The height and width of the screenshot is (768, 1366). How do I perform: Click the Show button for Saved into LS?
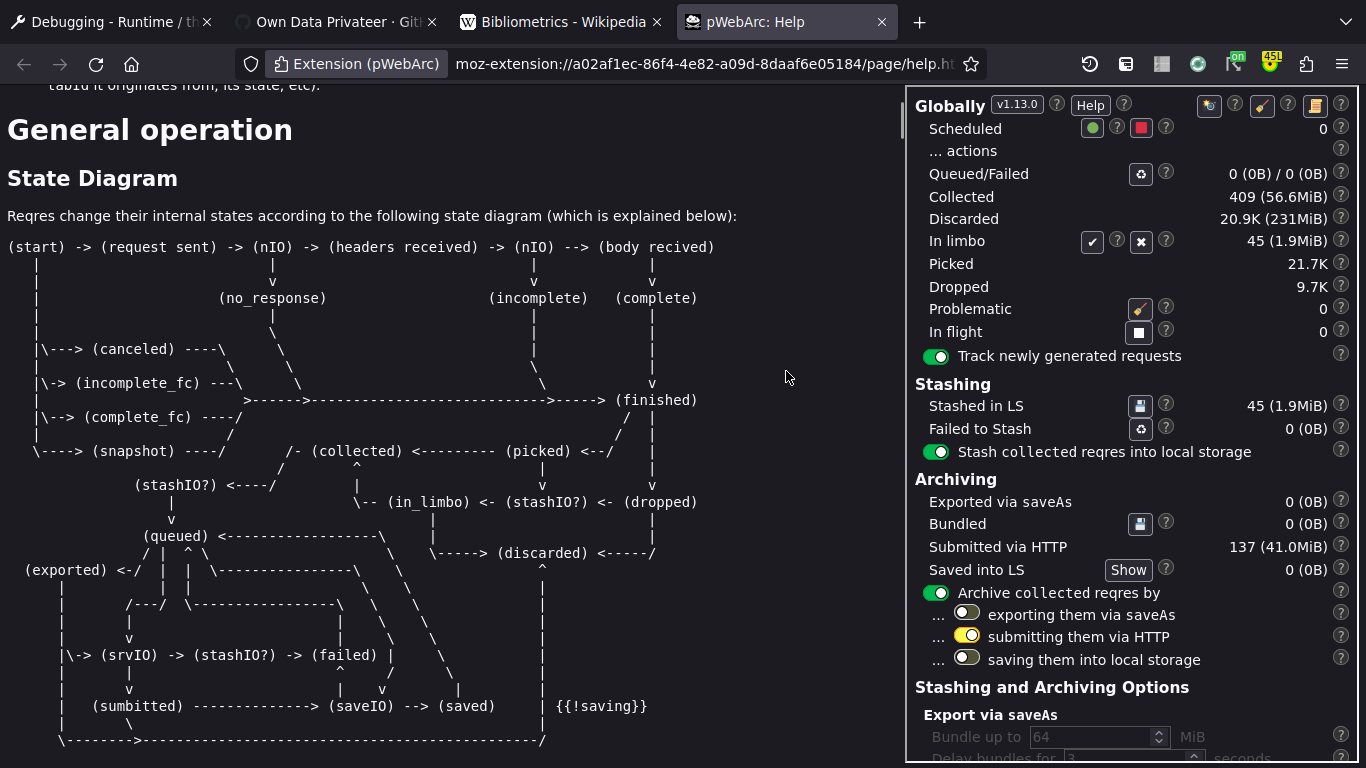pyautogui.click(x=1128, y=570)
